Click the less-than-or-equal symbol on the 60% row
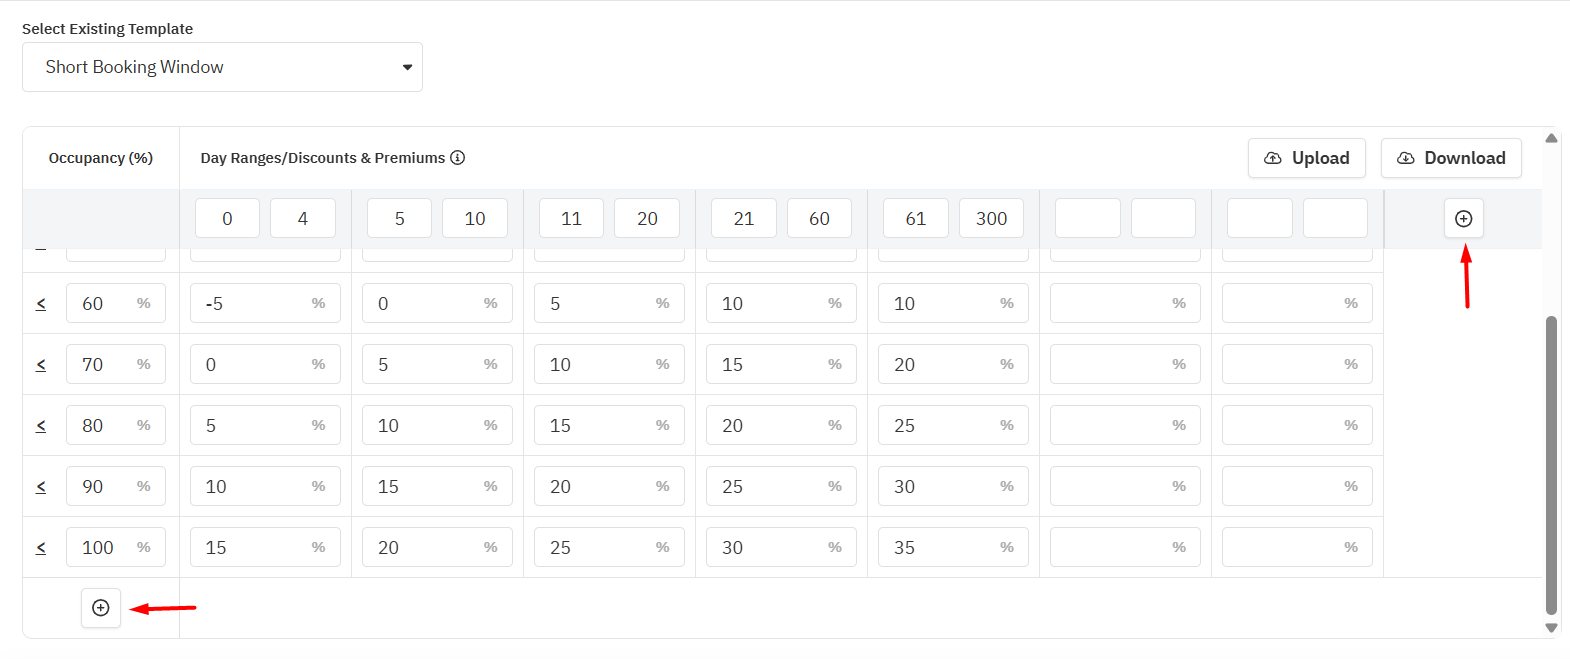 tap(41, 304)
